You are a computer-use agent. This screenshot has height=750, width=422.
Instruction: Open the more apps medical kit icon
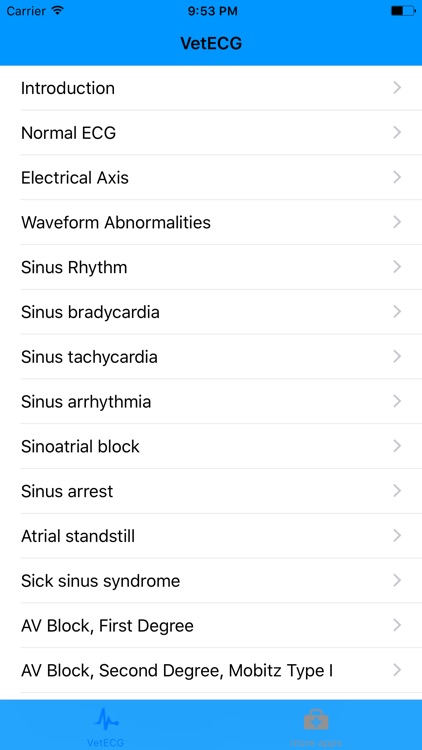(x=316, y=720)
